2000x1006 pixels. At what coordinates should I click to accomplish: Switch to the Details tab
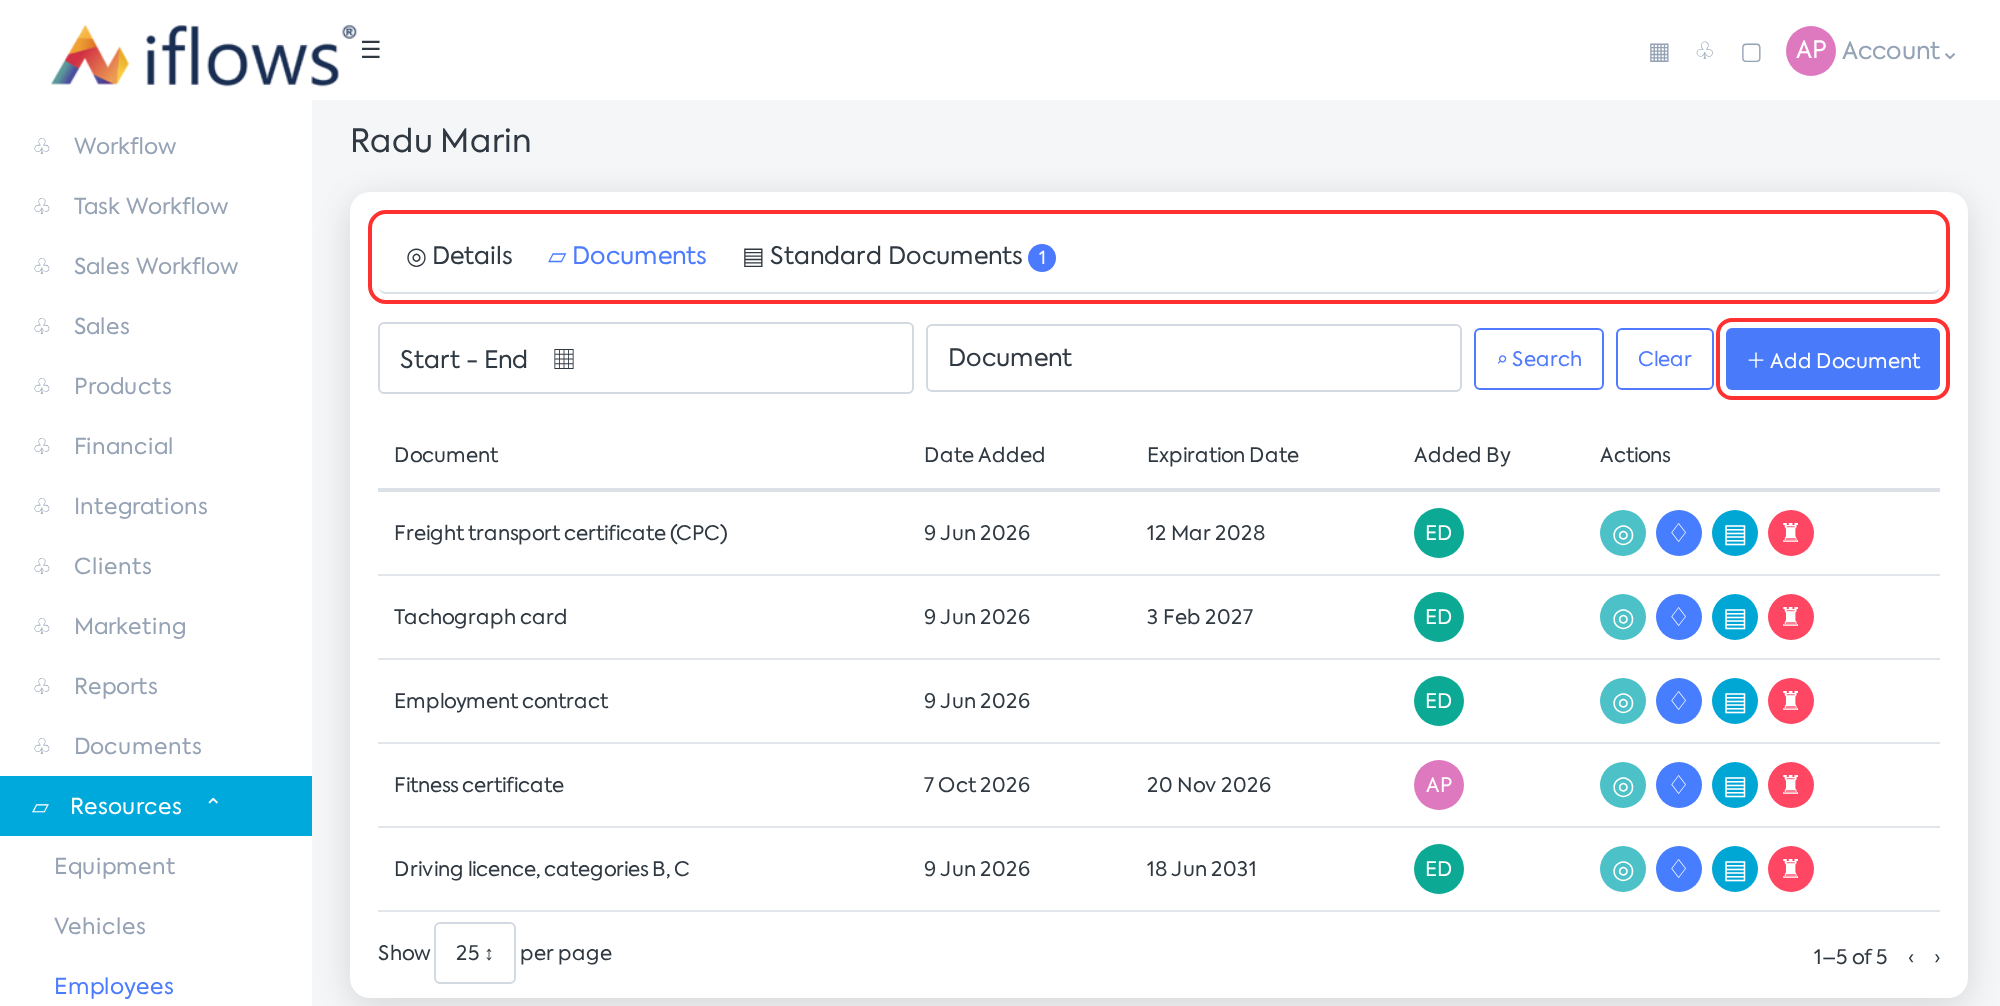pos(460,256)
